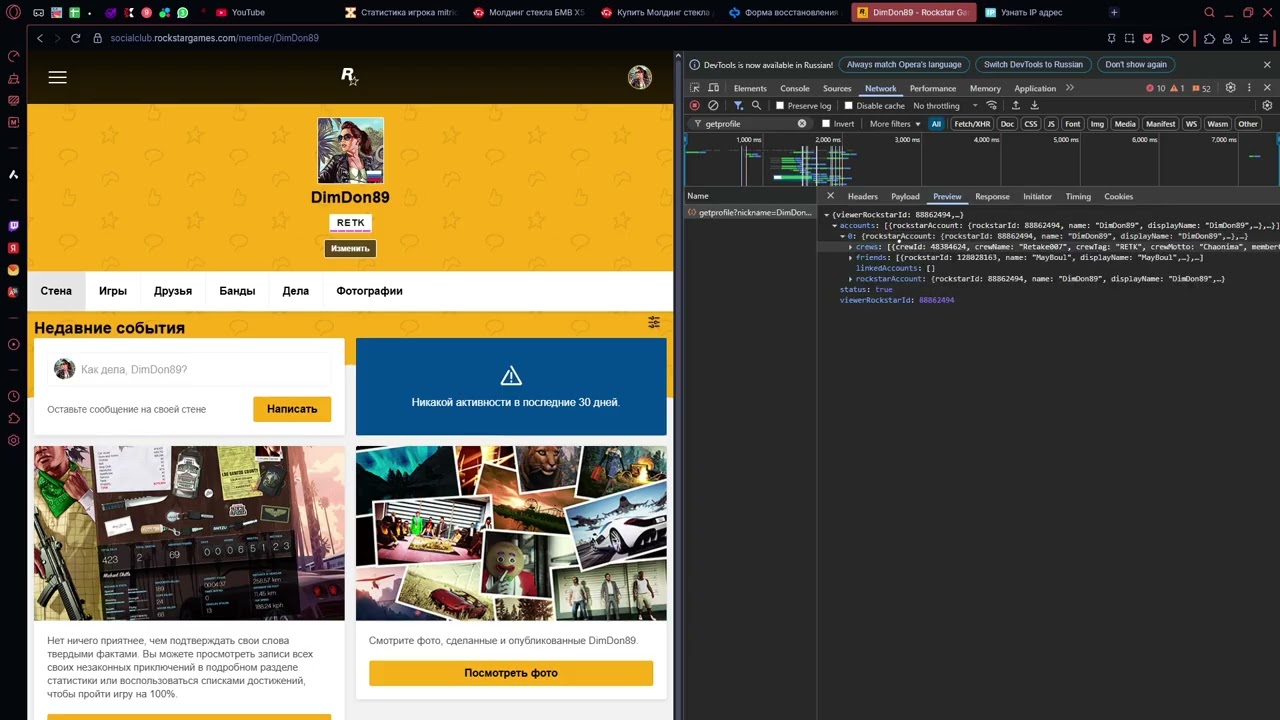Close the request preview pane
1280x720 pixels.
(830, 196)
